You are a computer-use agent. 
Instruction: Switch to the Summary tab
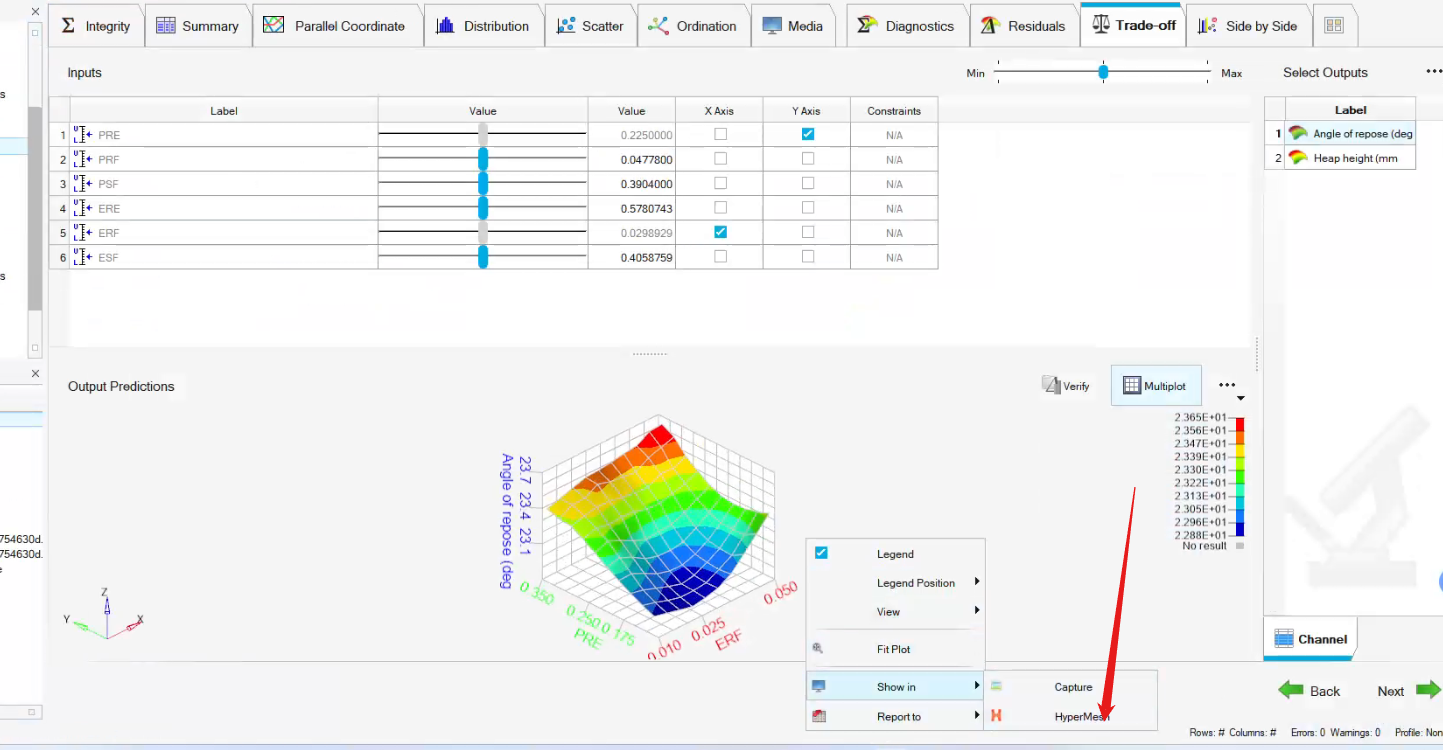point(198,26)
